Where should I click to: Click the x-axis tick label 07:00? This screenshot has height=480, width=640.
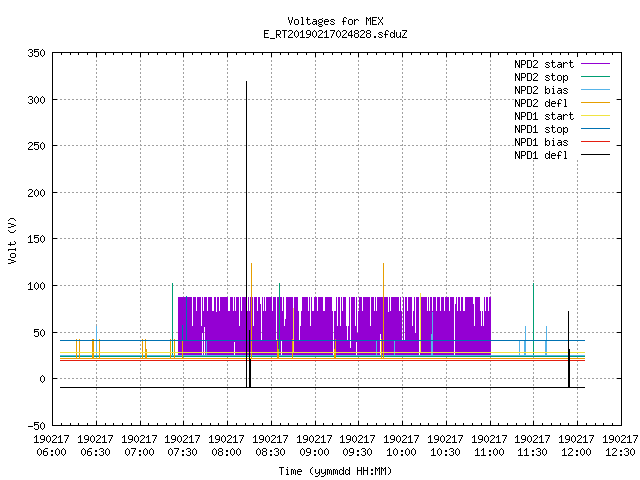point(139,452)
